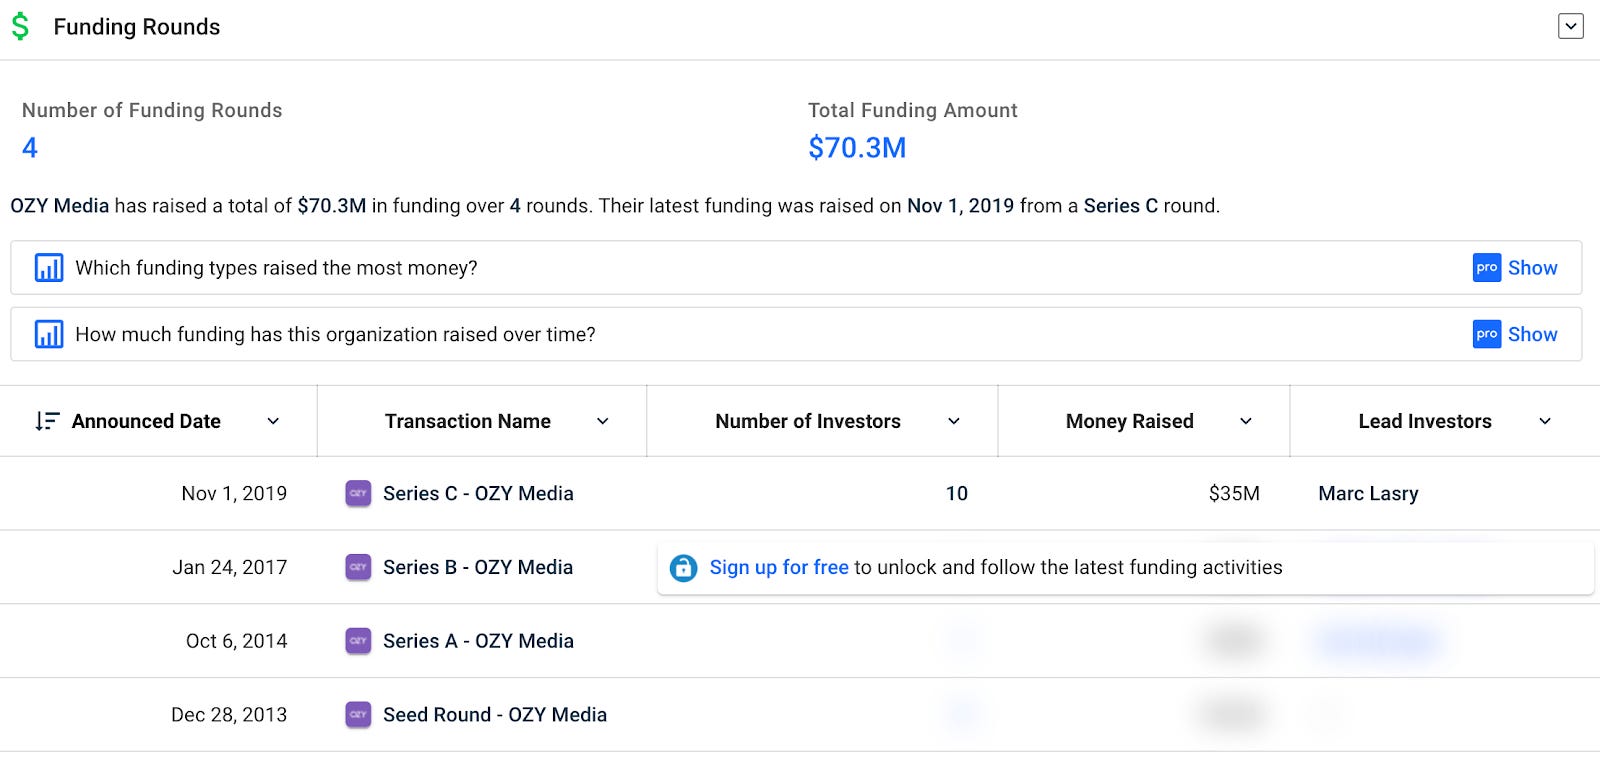The width and height of the screenshot is (1600, 765).
Task: Click the bar chart icon beside funding over time question
Action: click(x=49, y=334)
